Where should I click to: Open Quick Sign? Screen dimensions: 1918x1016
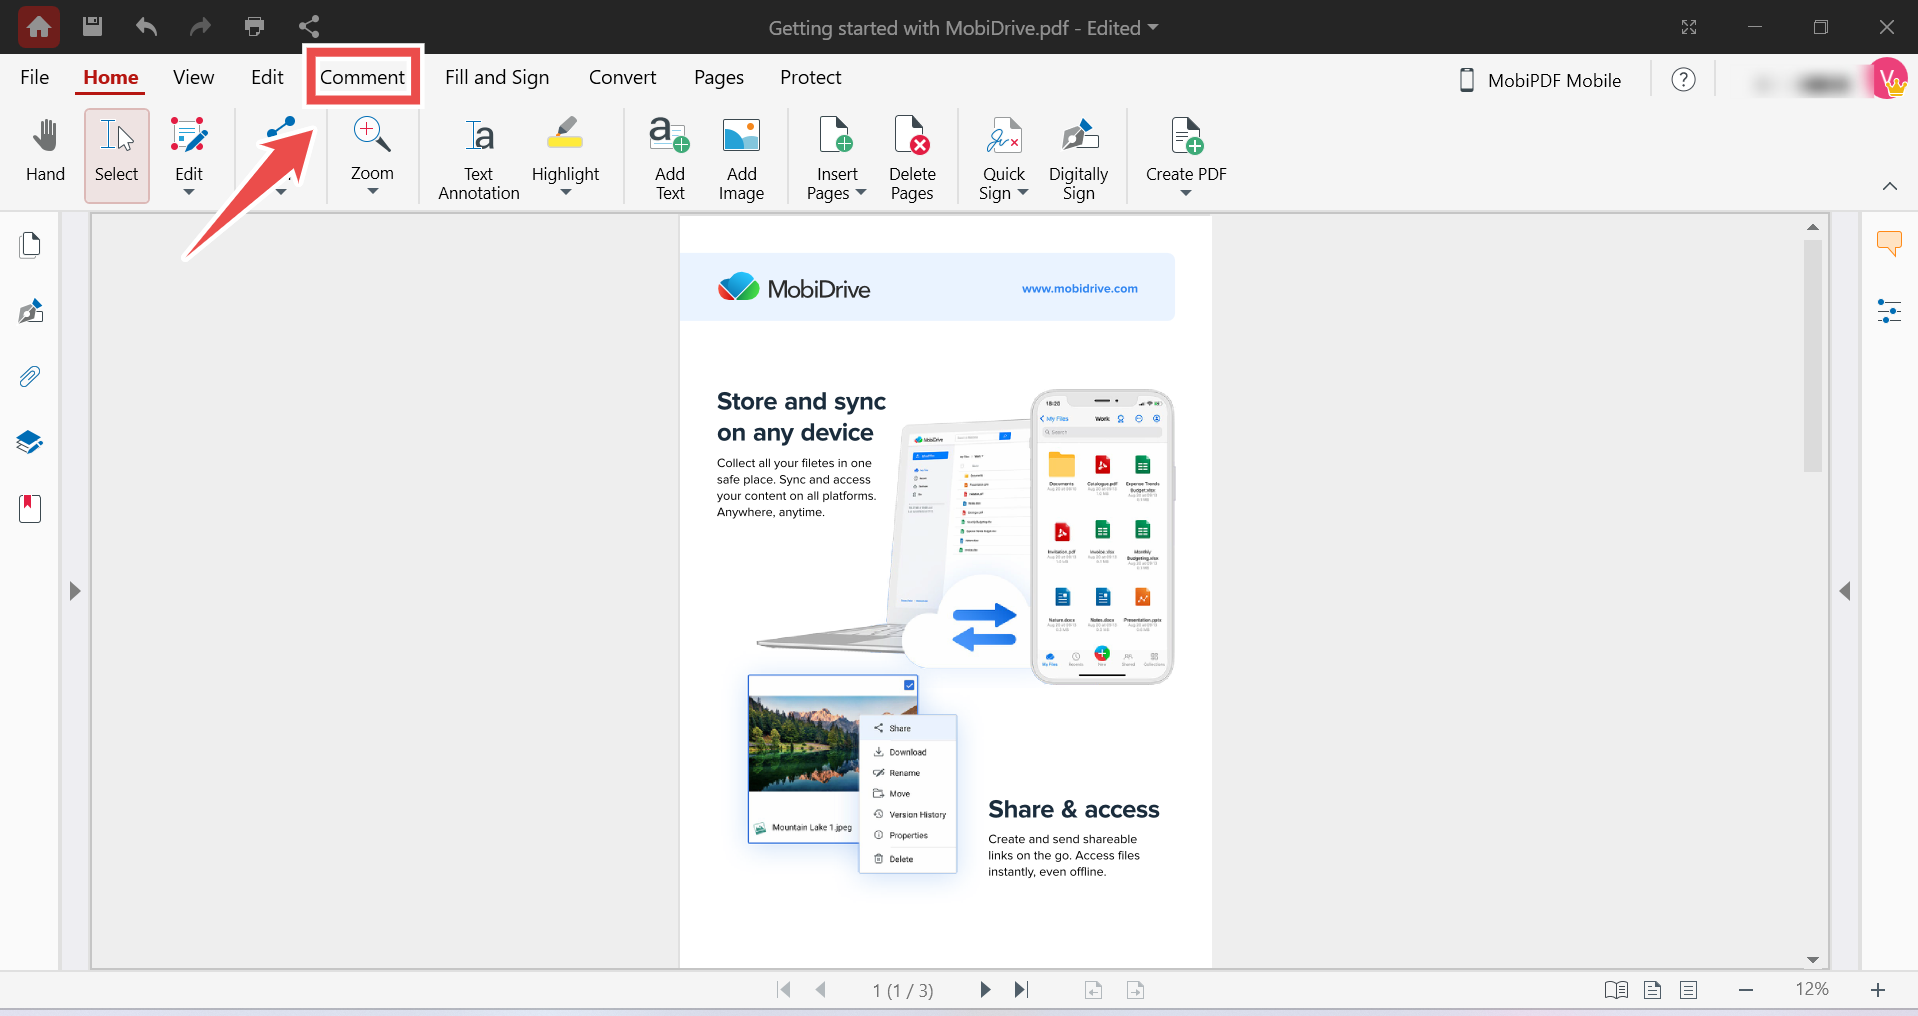click(1004, 158)
